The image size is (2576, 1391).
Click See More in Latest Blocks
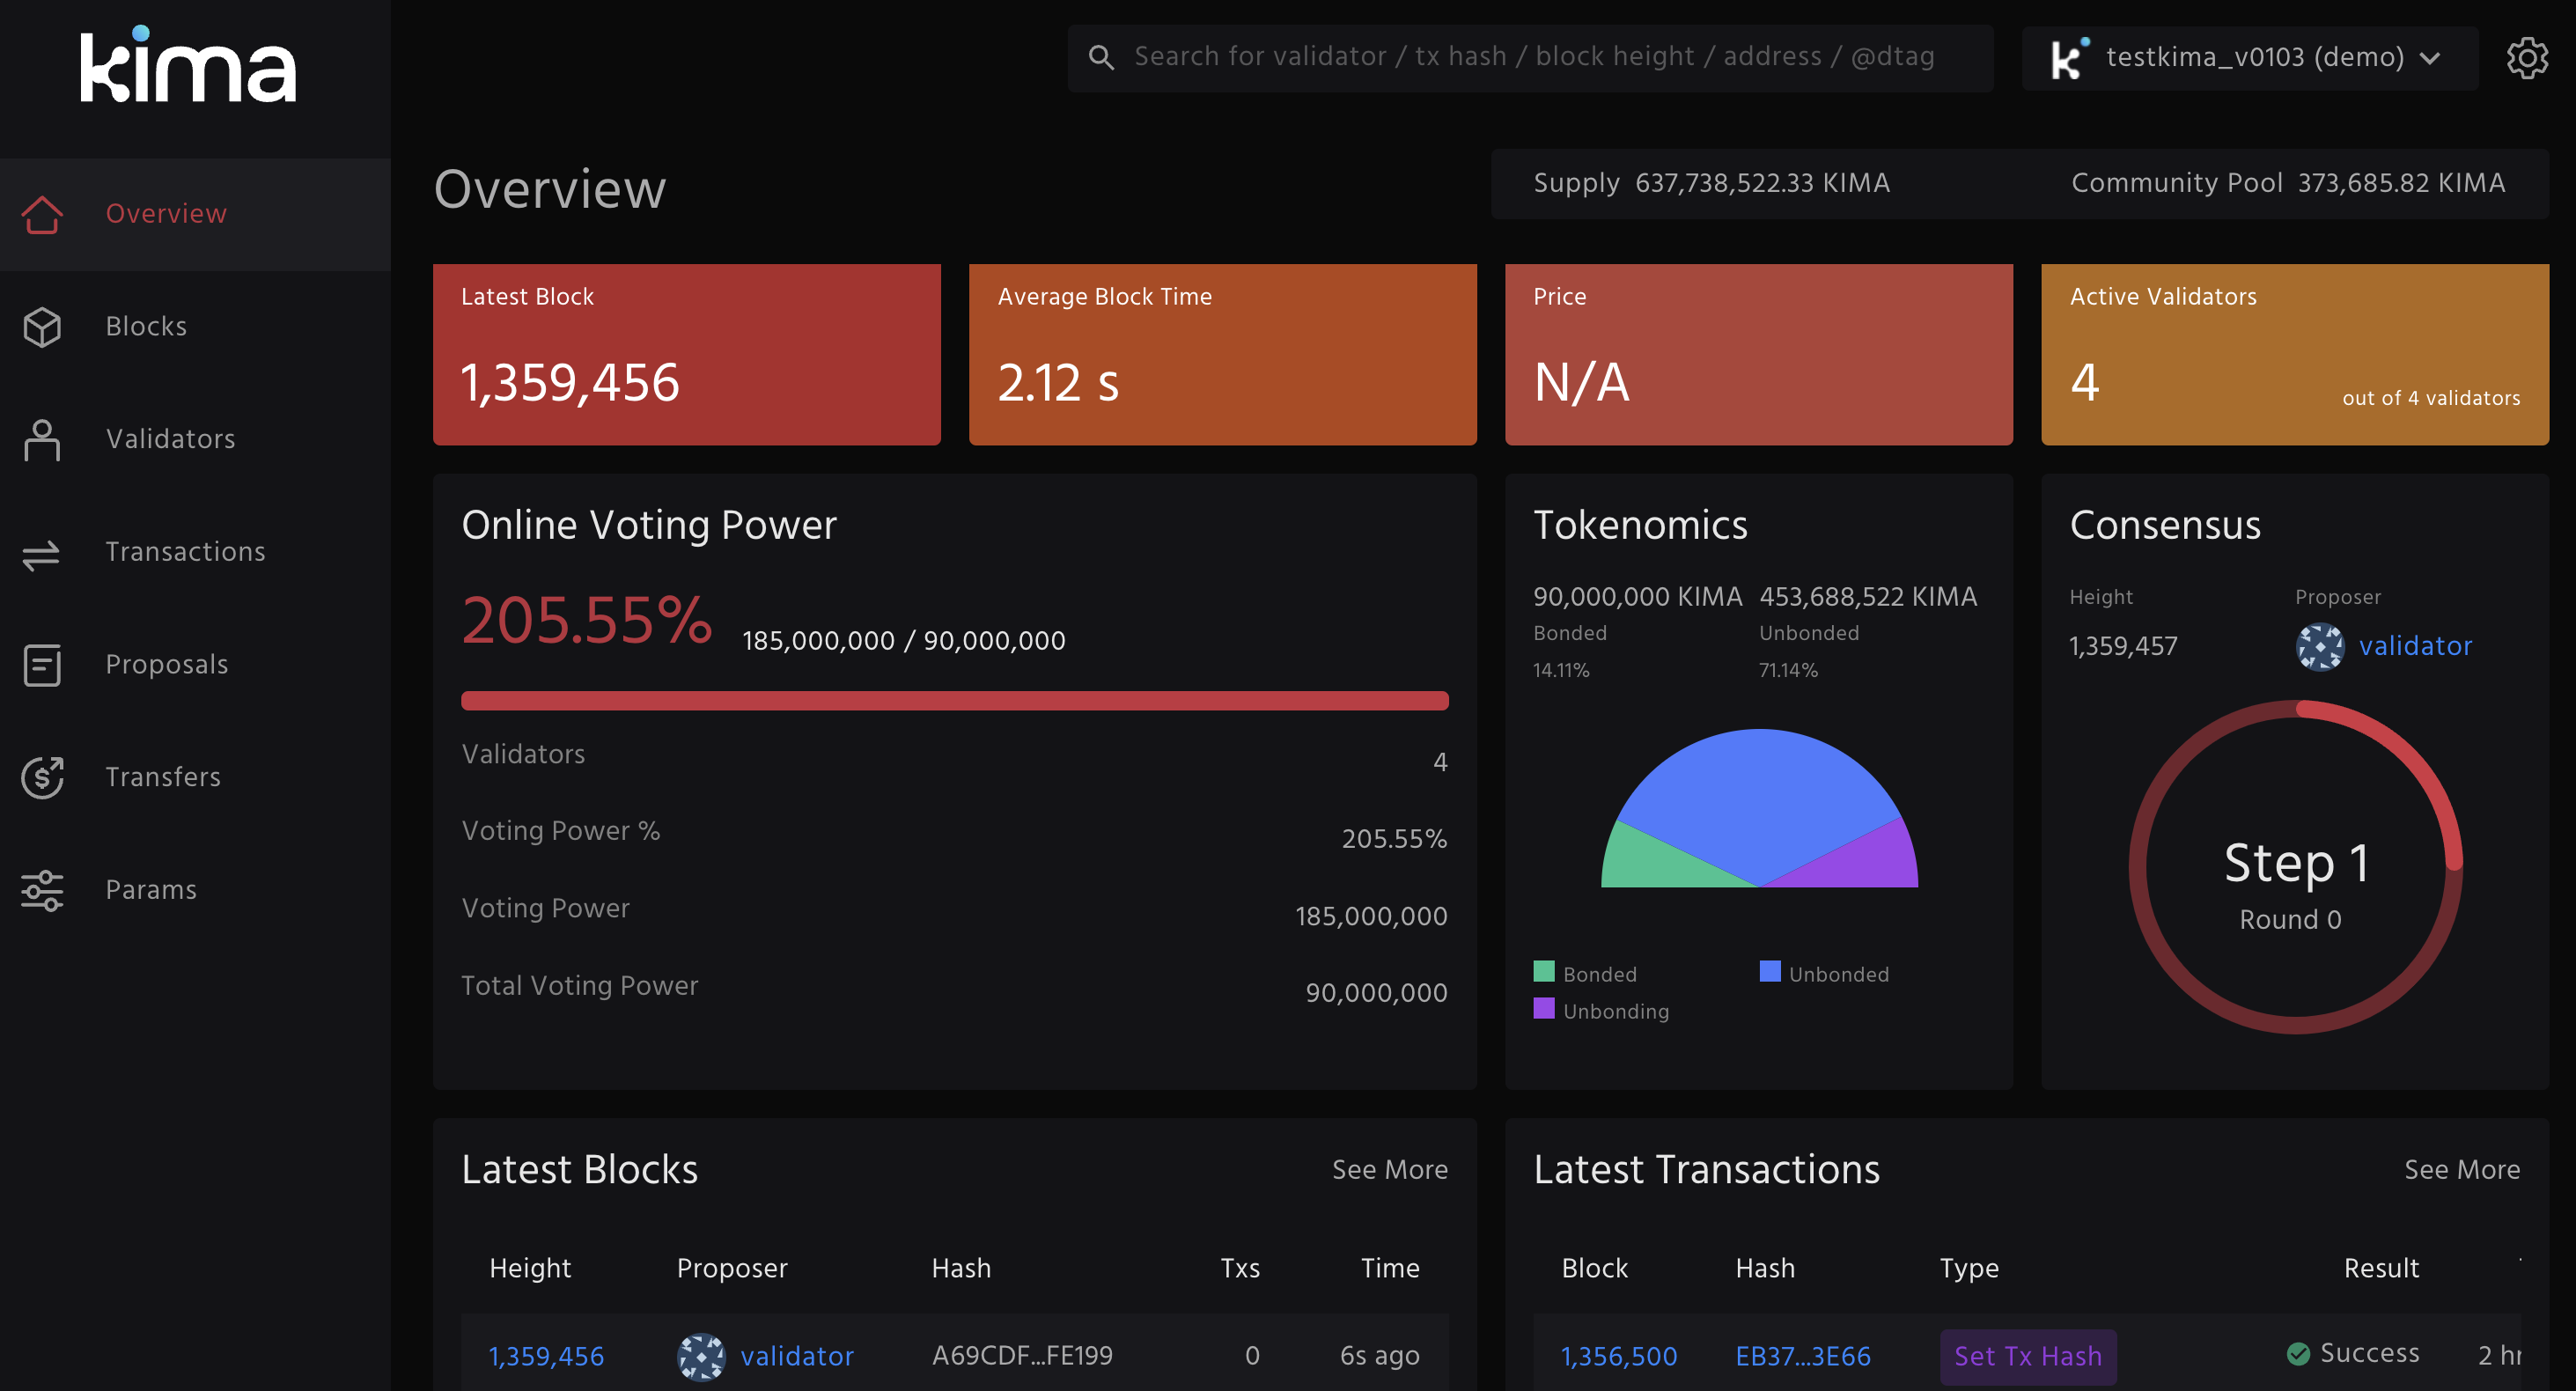coord(1389,1170)
